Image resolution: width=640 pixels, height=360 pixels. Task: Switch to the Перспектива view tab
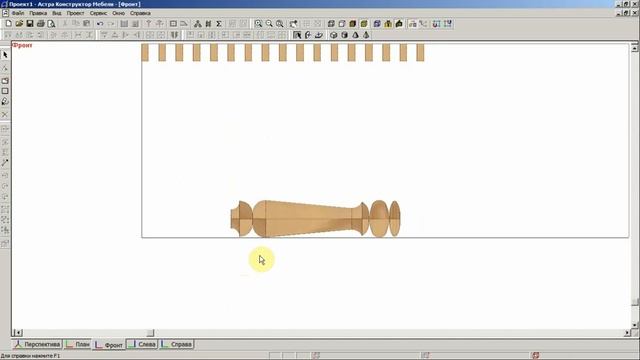37,344
